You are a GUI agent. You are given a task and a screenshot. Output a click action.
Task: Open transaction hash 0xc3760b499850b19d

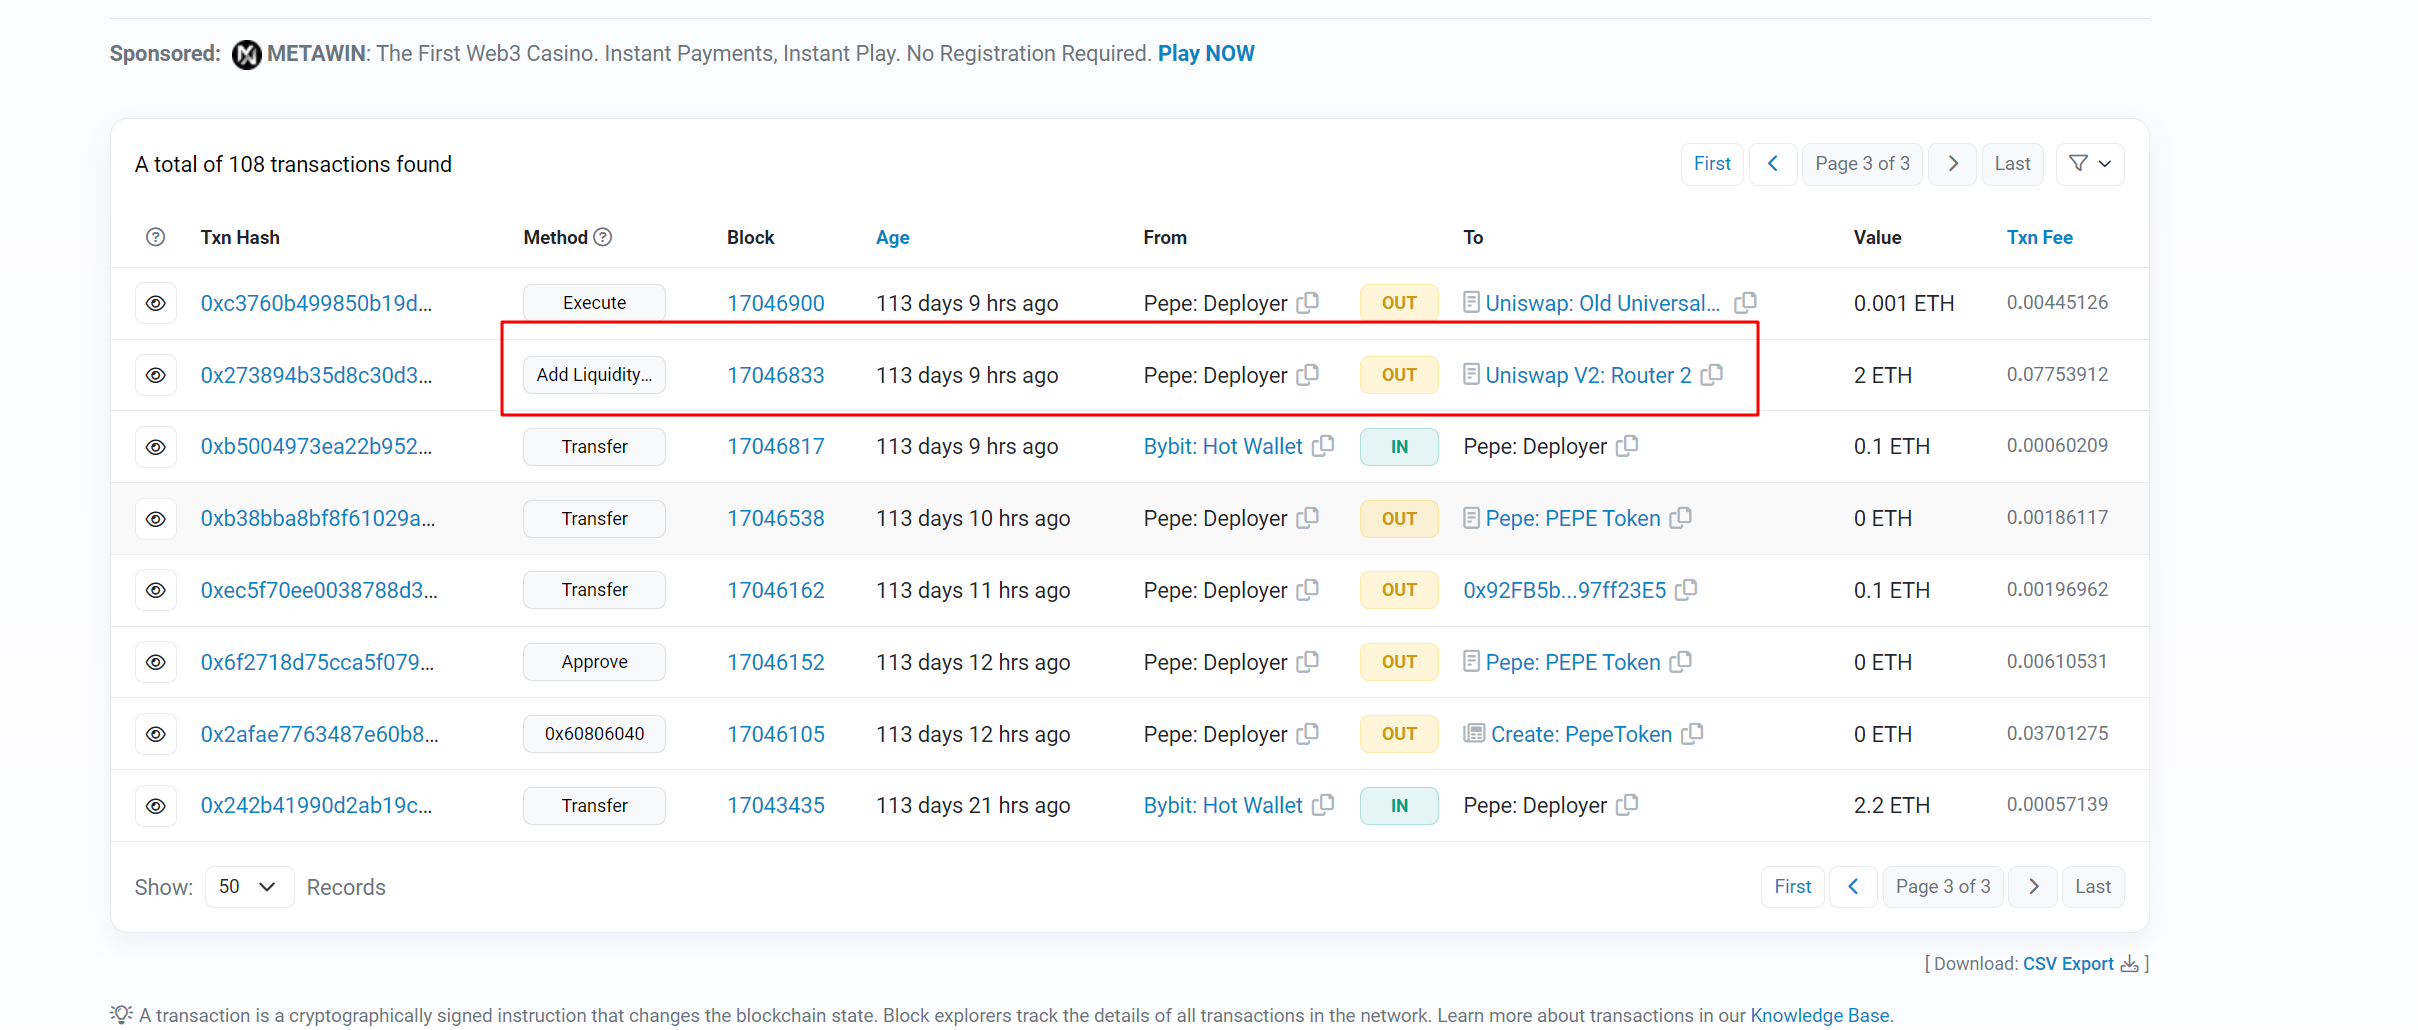(x=316, y=304)
